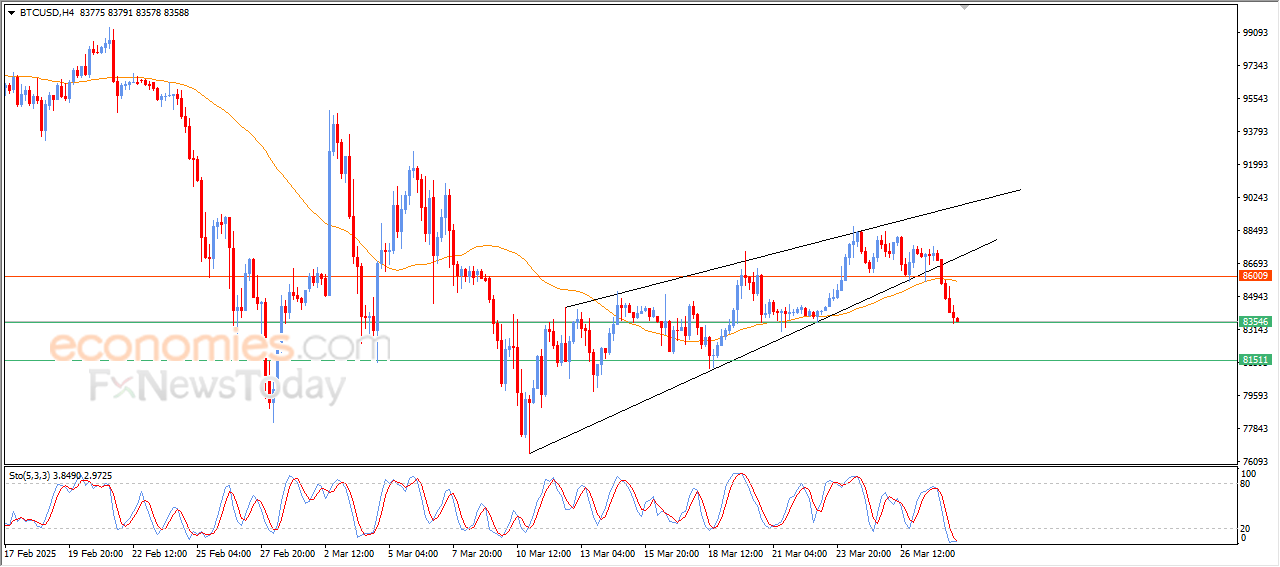Click the 27 Feb 20:00 time label
Viewport: 1280px width, 567px height.
287,552
